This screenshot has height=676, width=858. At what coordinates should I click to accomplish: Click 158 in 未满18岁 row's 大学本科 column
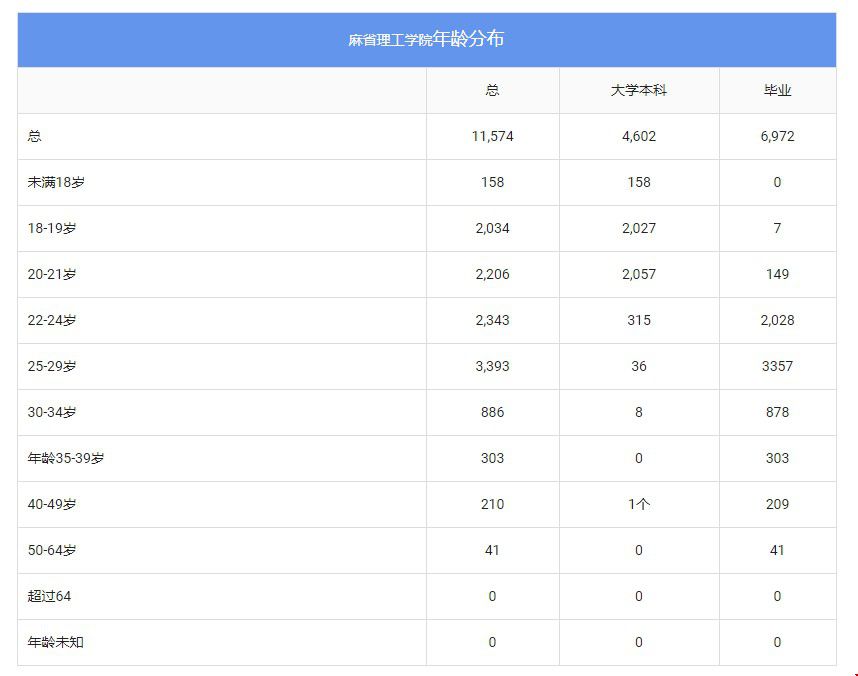pyautogui.click(x=639, y=182)
